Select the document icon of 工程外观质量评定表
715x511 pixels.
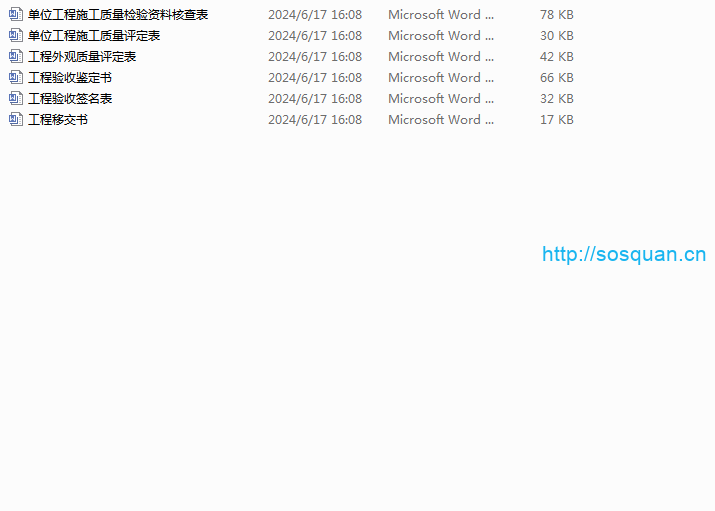pos(15,57)
